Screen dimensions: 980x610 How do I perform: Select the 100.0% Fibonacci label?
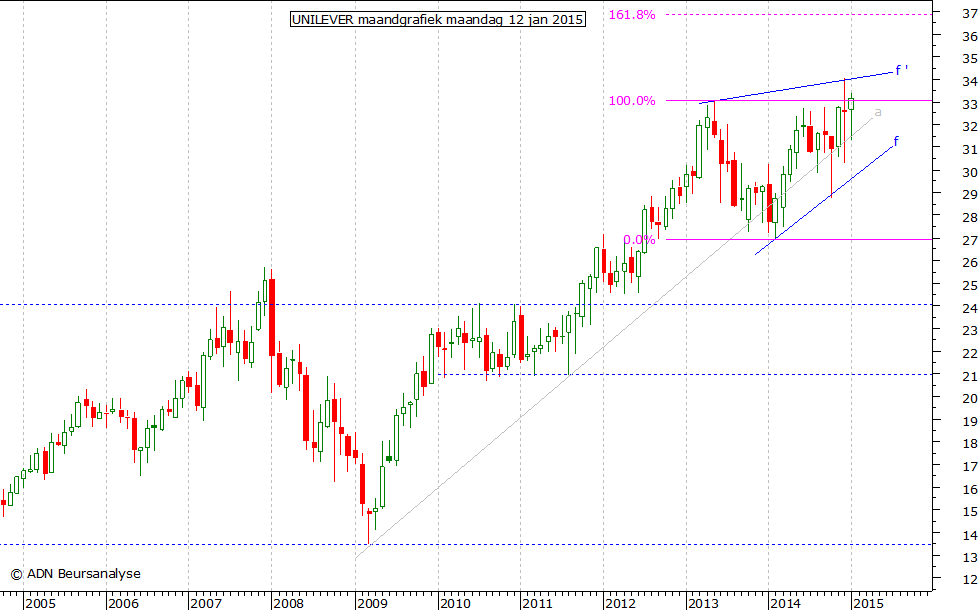point(632,101)
